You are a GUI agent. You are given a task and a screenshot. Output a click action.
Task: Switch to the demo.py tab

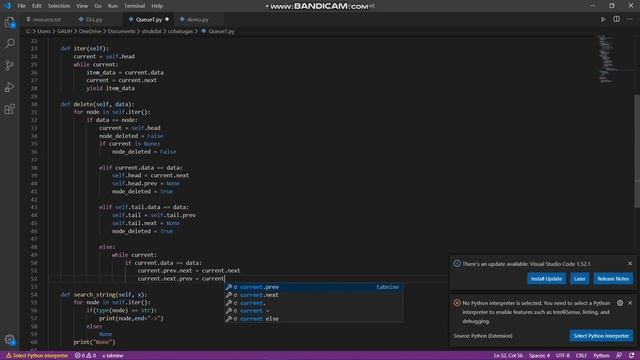[x=198, y=20]
